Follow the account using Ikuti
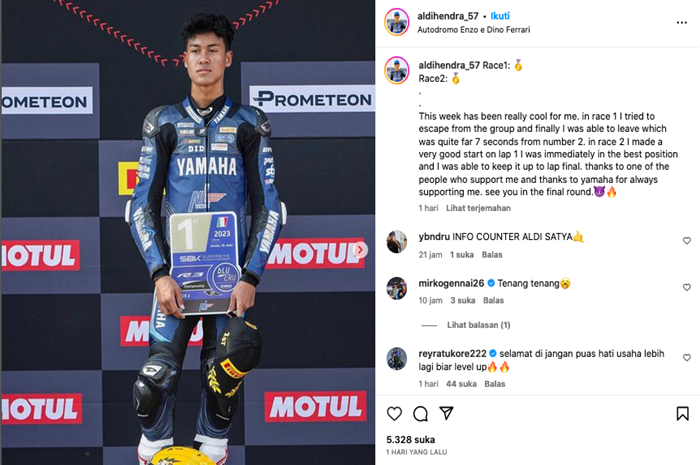700x465 pixels. tap(500, 16)
